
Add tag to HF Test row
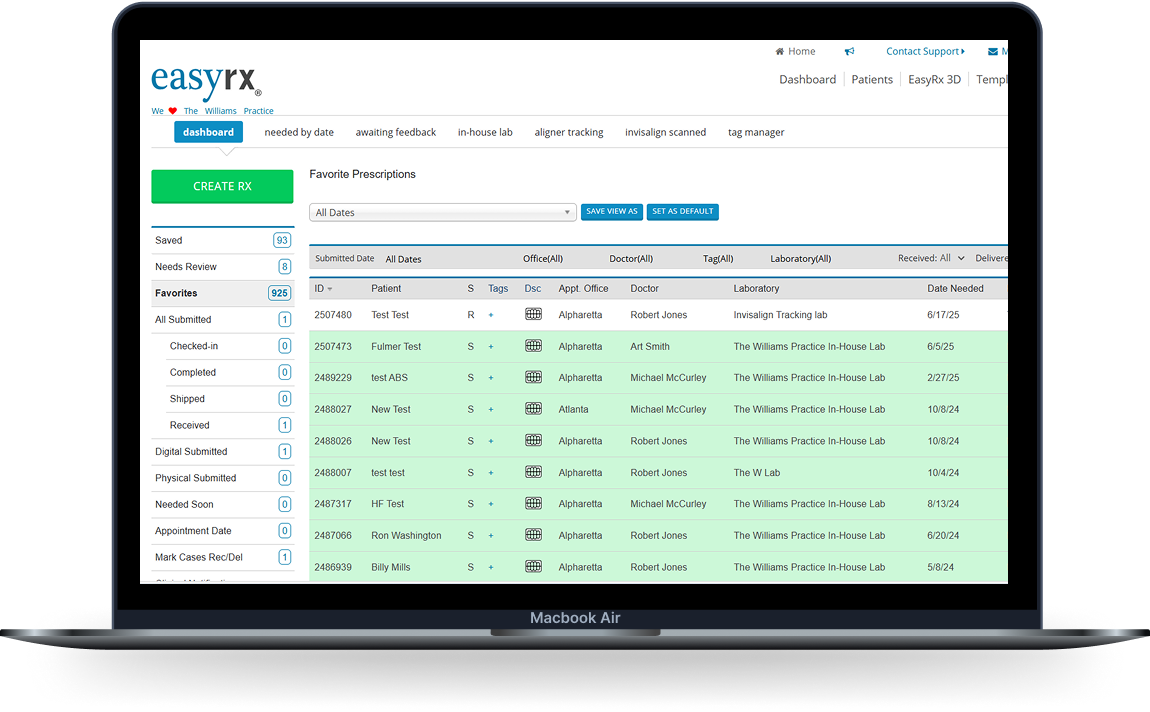[491, 504]
